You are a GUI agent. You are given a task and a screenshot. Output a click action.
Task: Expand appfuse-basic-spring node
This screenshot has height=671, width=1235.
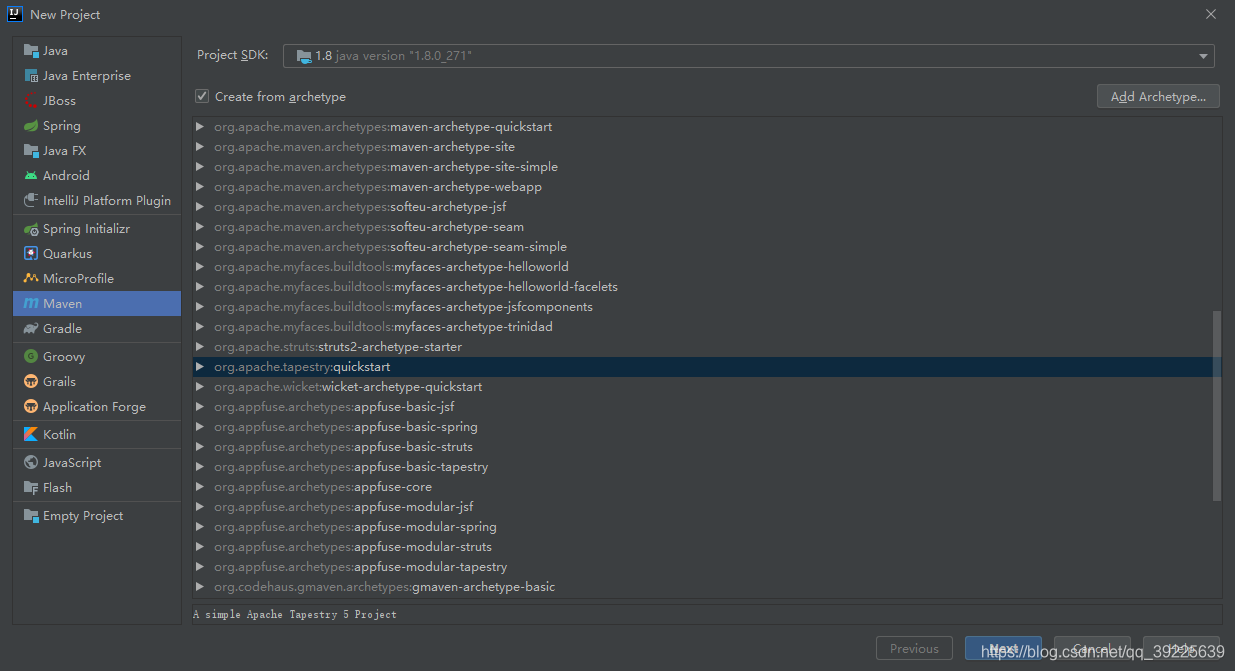pos(200,427)
